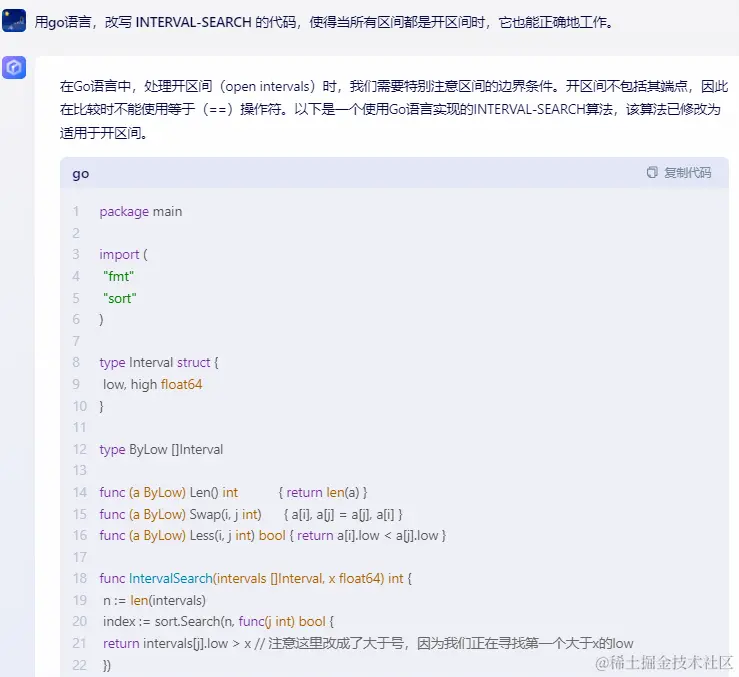Click the 复制代码 copy button

pos(679,173)
